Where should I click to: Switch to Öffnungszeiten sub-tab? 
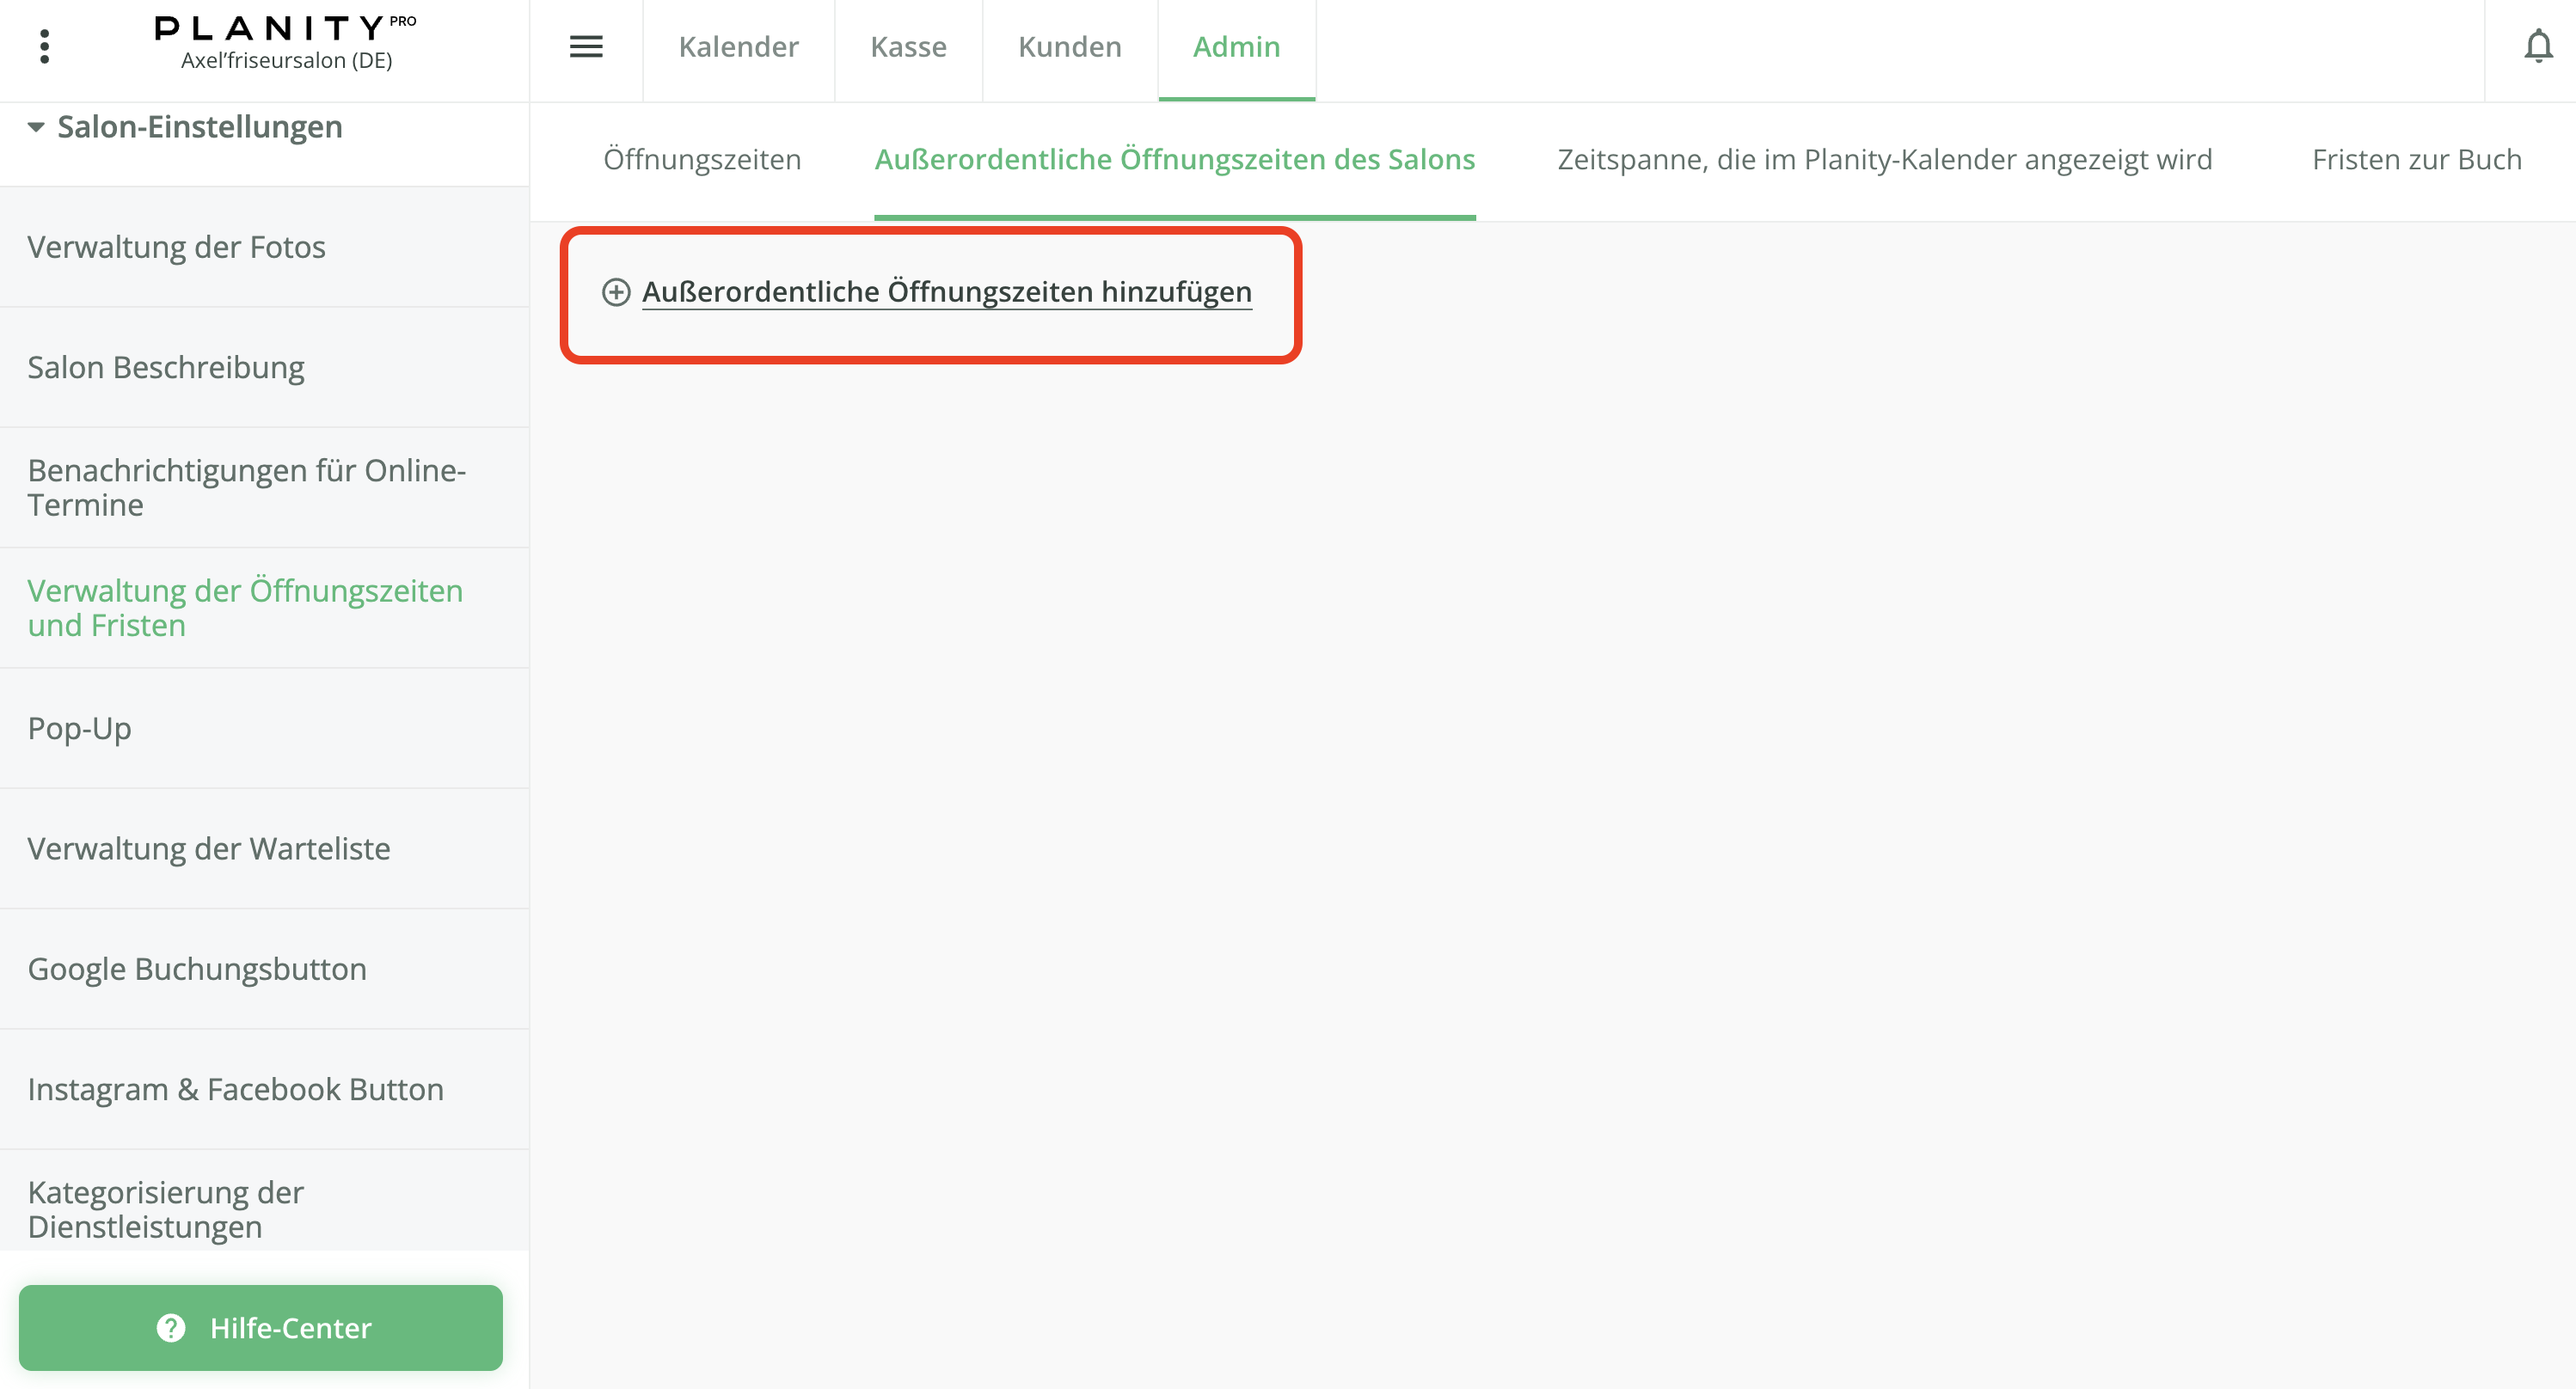(x=702, y=160)
